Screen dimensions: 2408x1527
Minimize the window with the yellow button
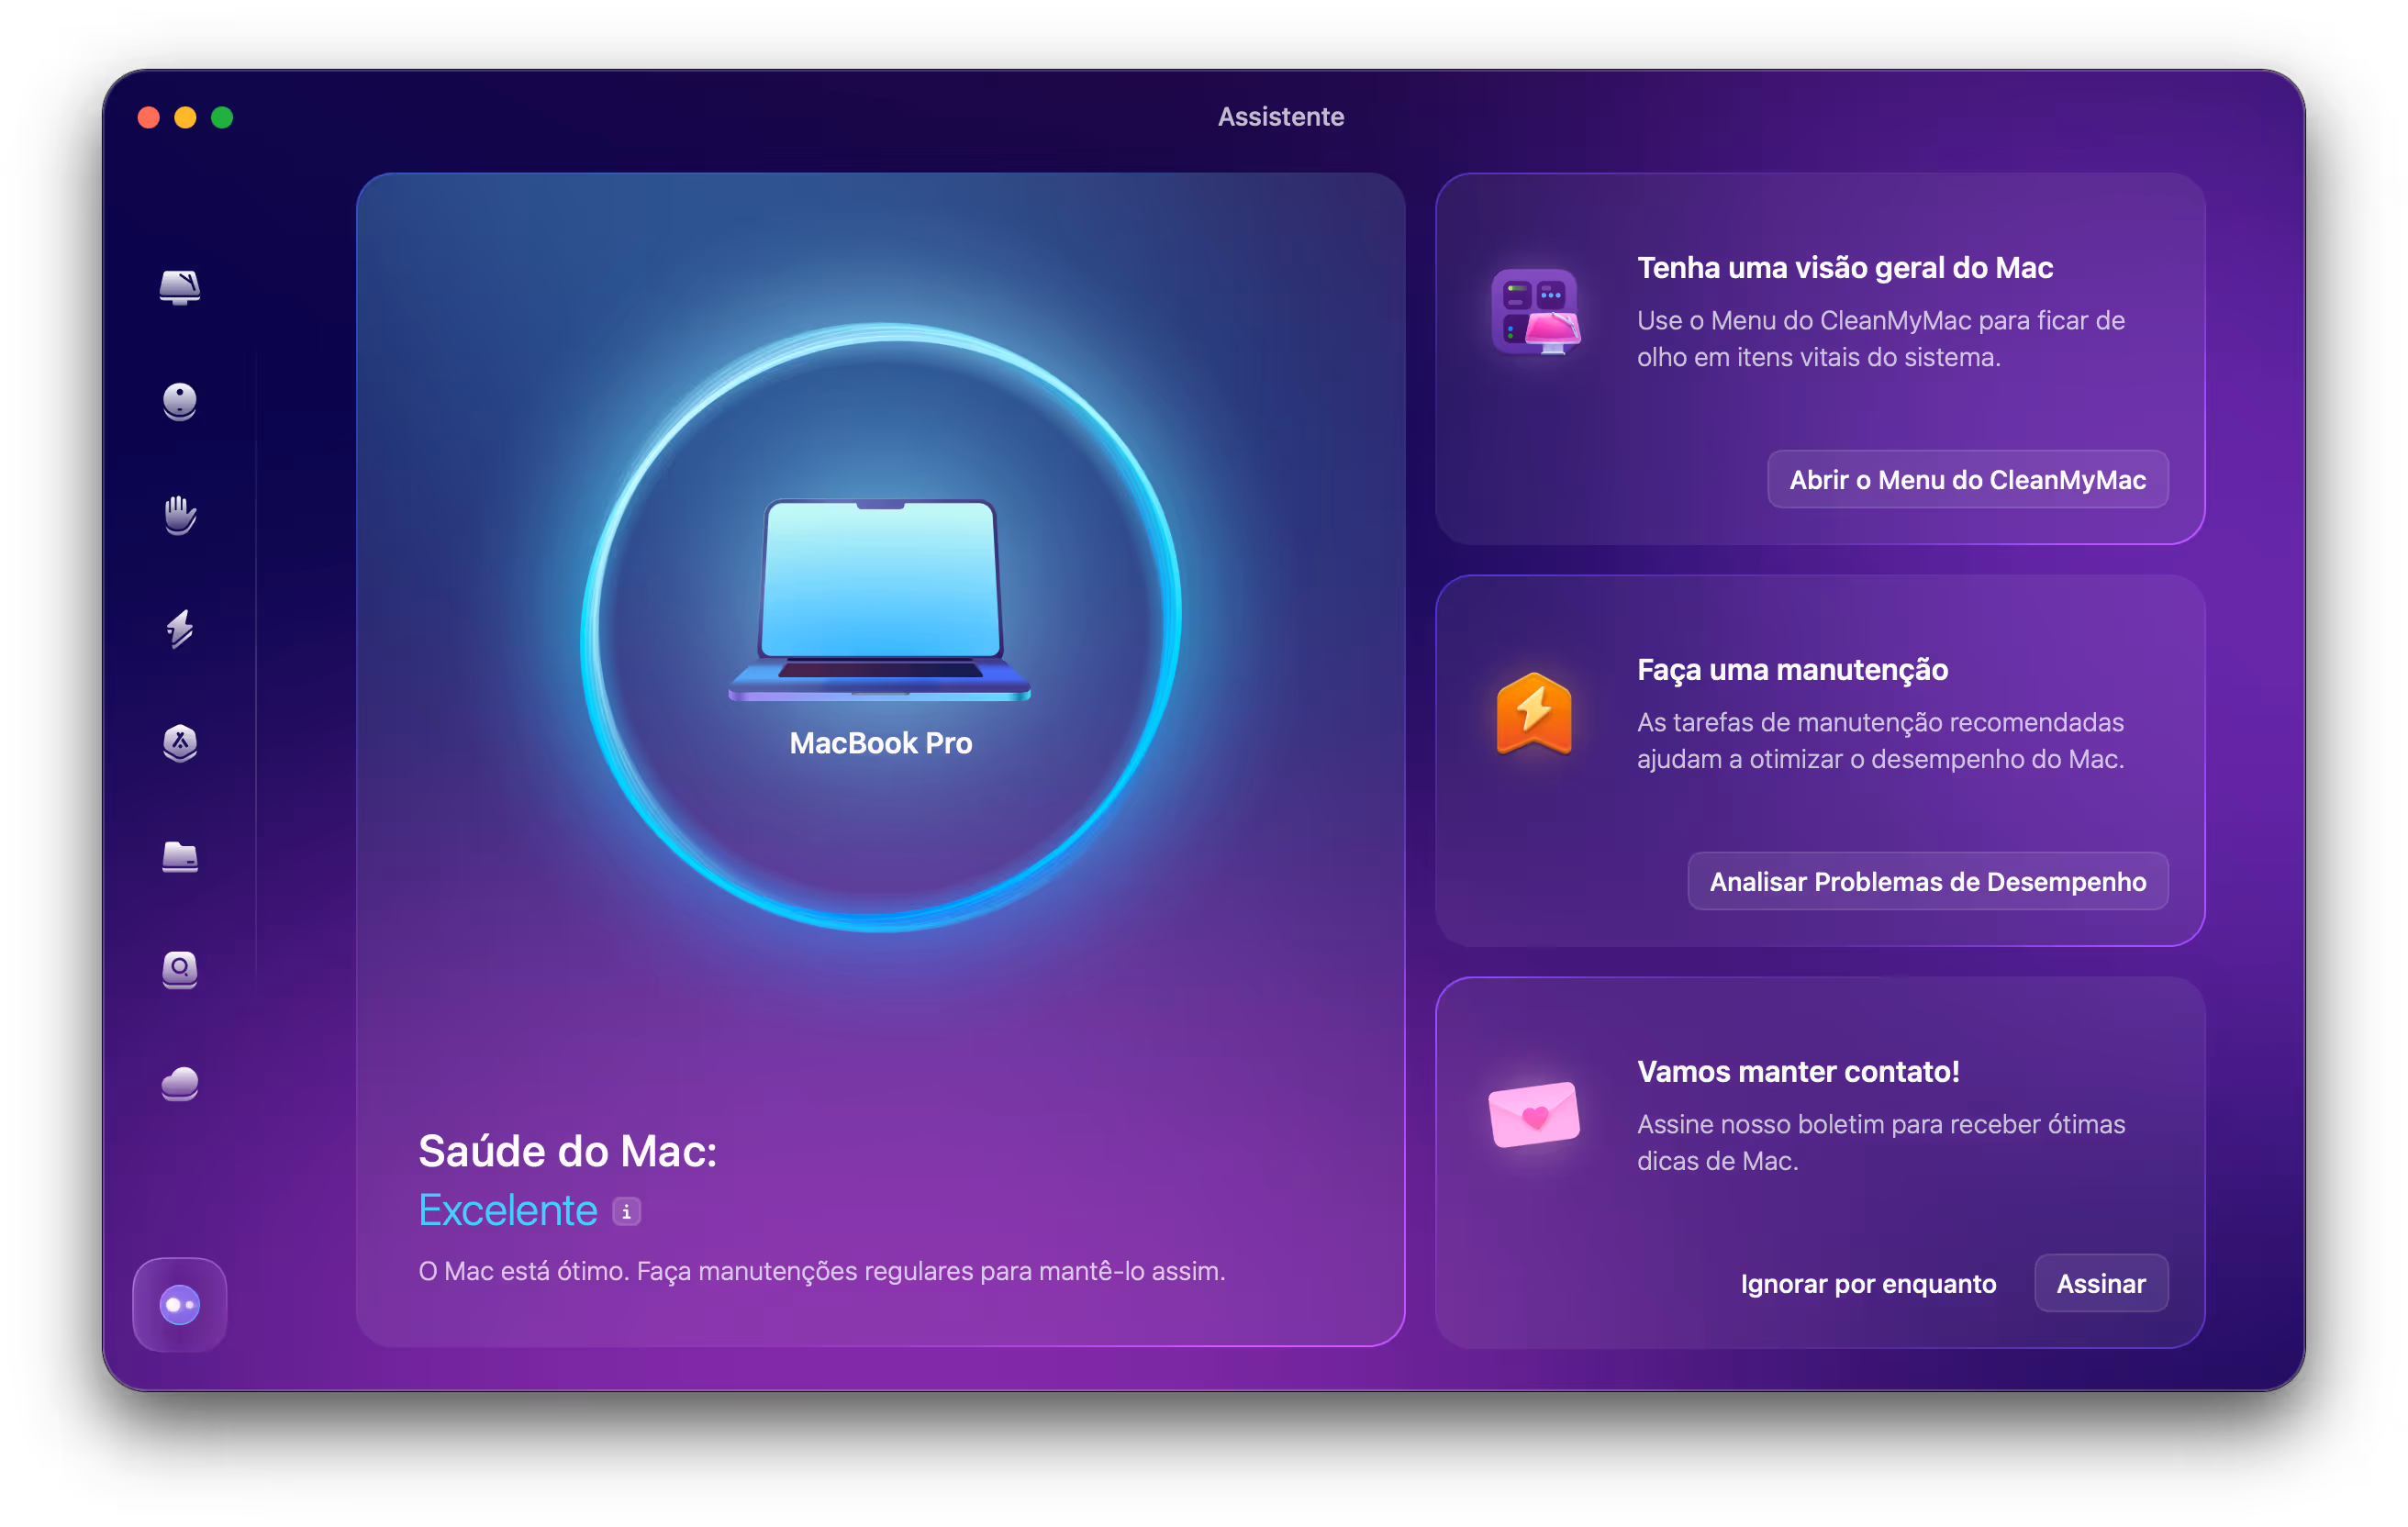tap(186, 118)
